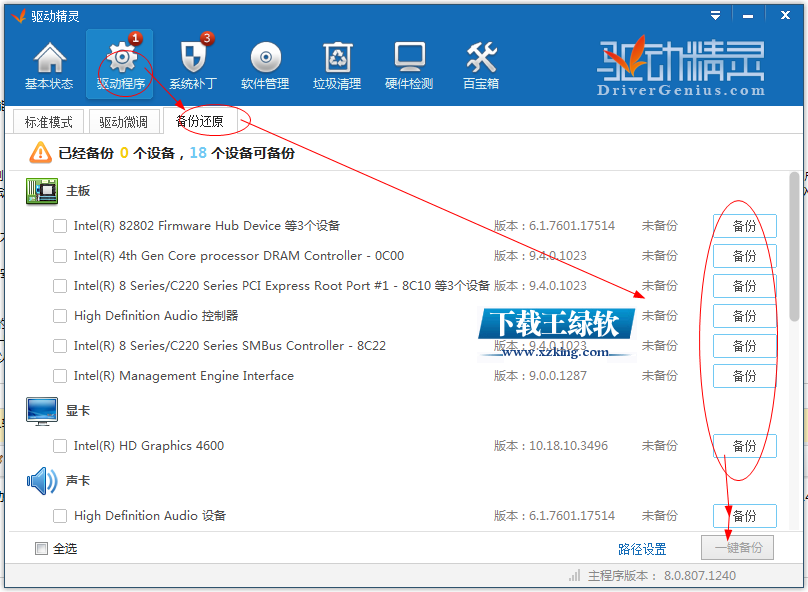Click 备份 for 82802 Firmware Hub Device
The width and height of the screenshot is (808, 592).
[745, 226]
